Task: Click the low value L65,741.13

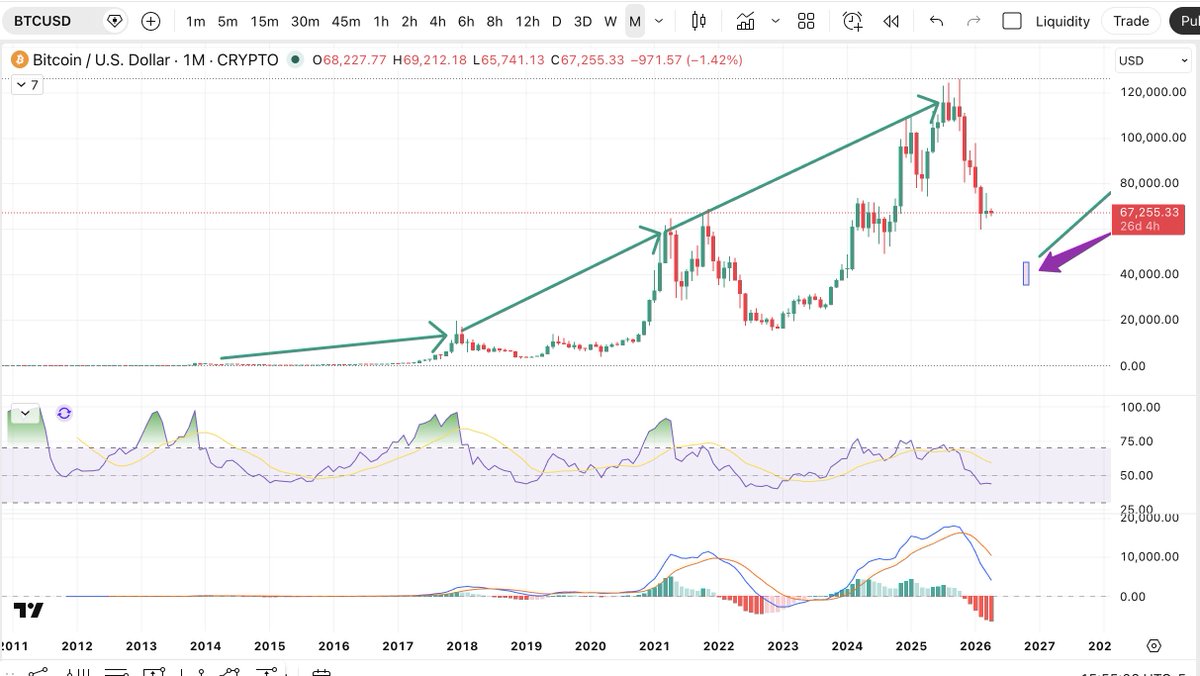Action: point(511,60)
